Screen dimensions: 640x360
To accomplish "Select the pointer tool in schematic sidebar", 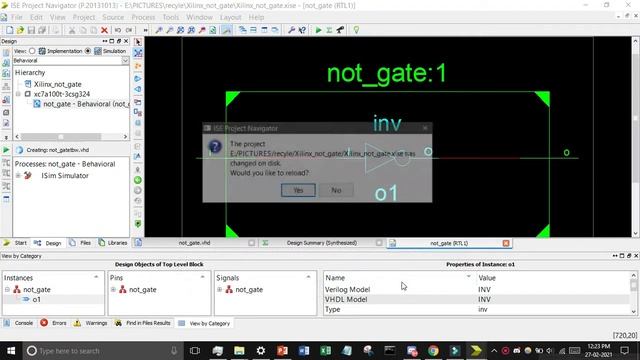I will tap(138, 42).
